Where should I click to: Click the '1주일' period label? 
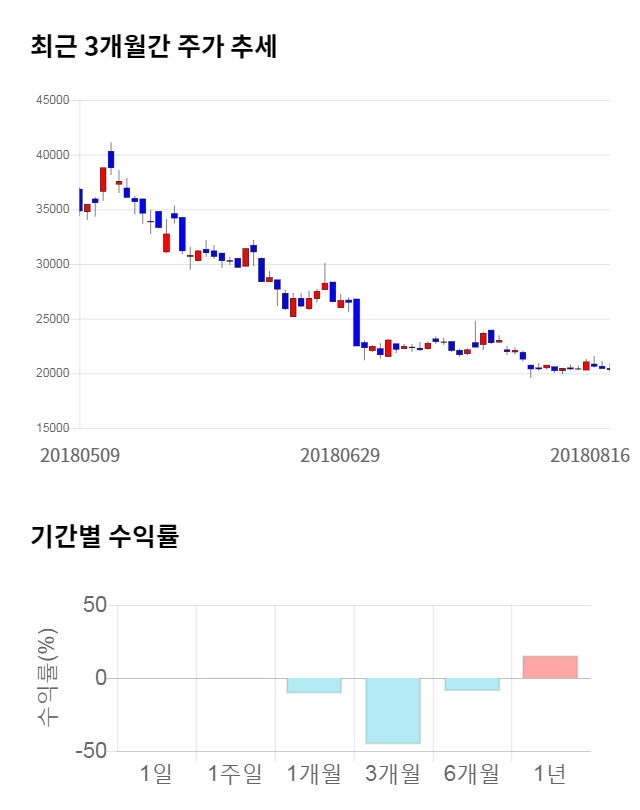click(234, 773)
